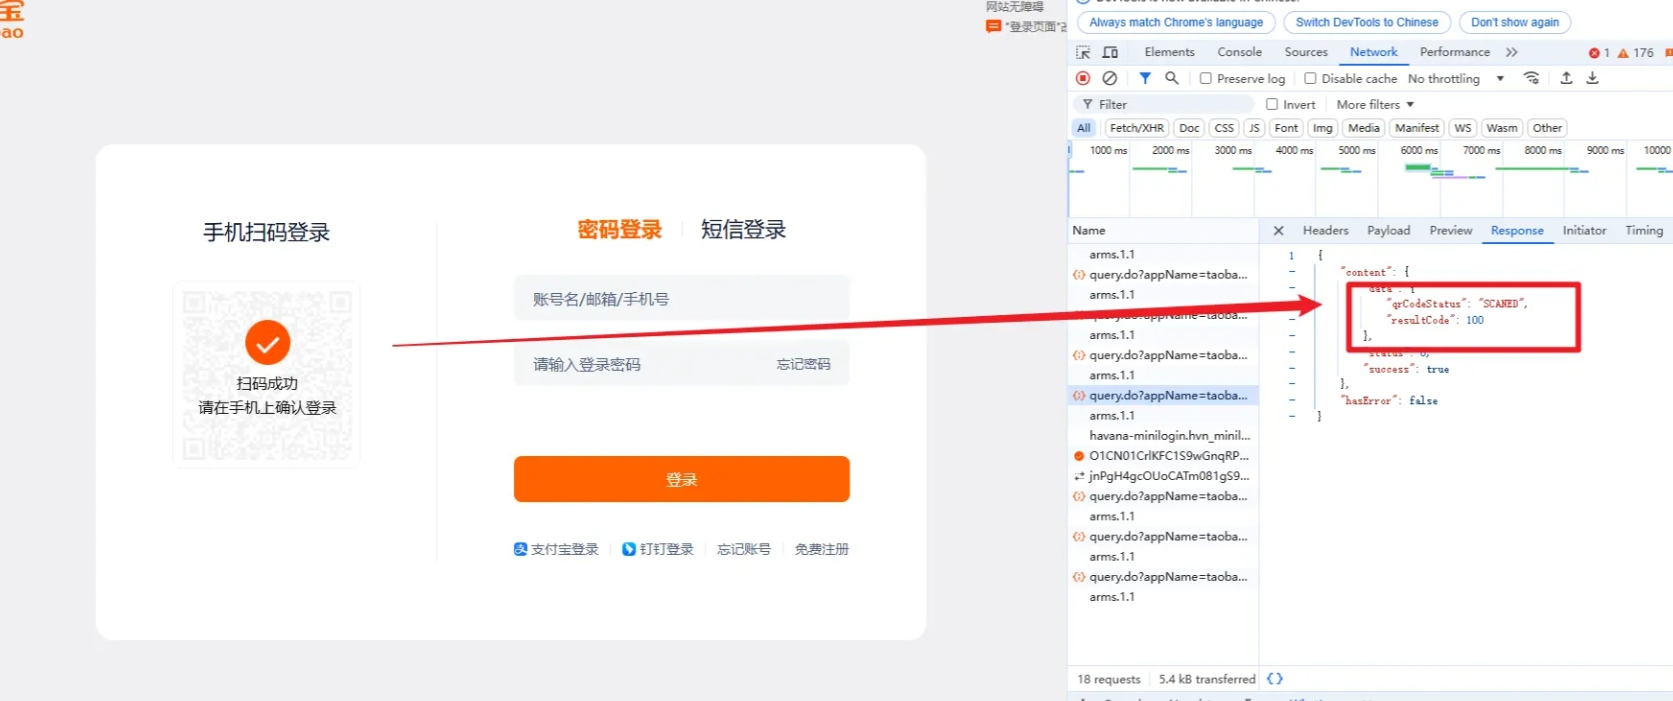The image size is (1673, 701).
Task: Dismiss with Don't show again
Action: tap(1515, 22)
